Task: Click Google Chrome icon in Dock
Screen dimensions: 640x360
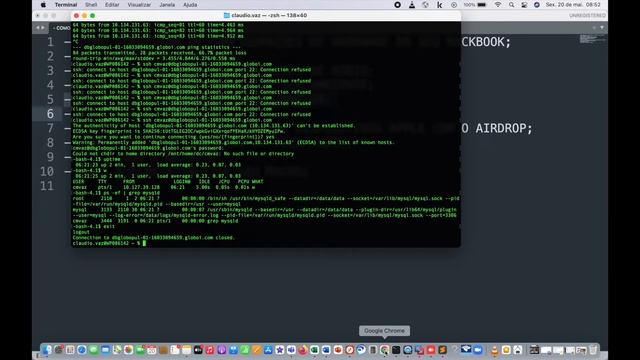Action: click(384, 350)
